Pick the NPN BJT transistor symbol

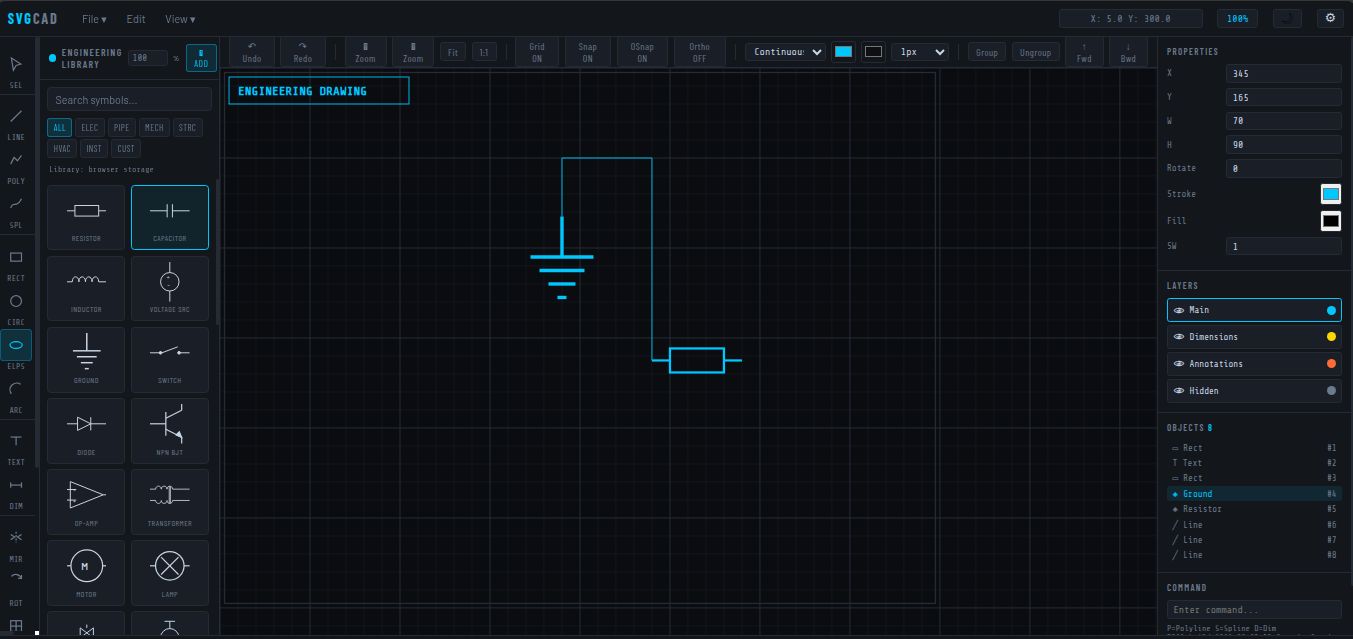point(170,430)
